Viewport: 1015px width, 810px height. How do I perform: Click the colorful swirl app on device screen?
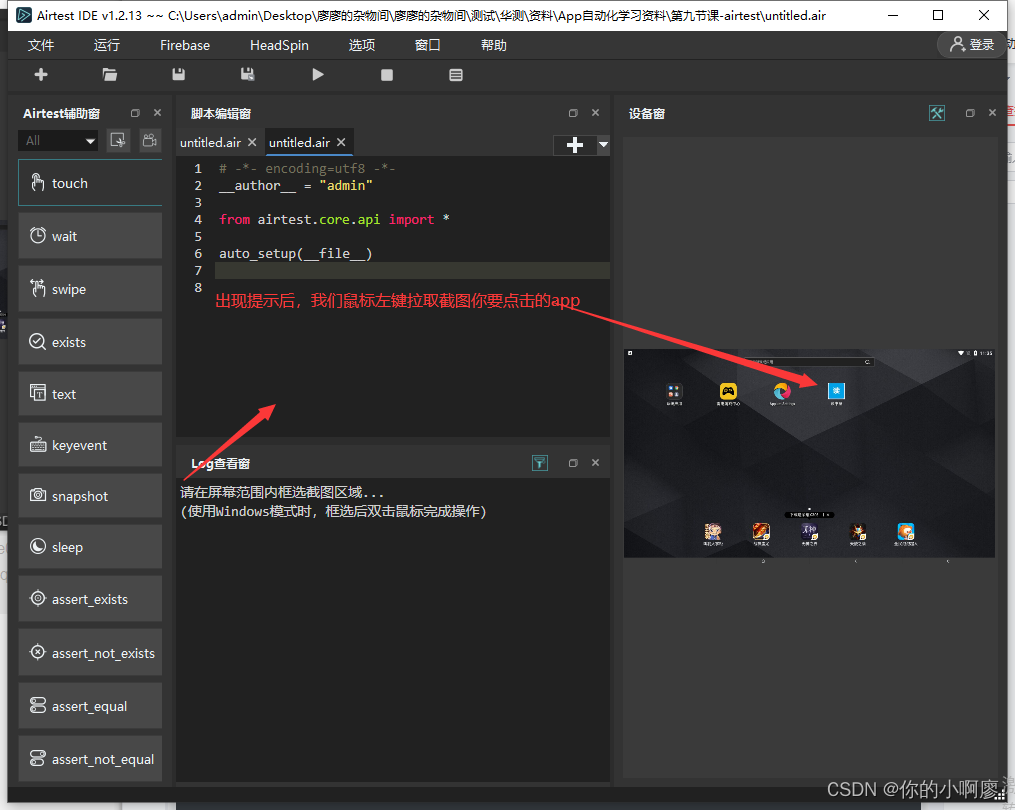pos(782,391)
